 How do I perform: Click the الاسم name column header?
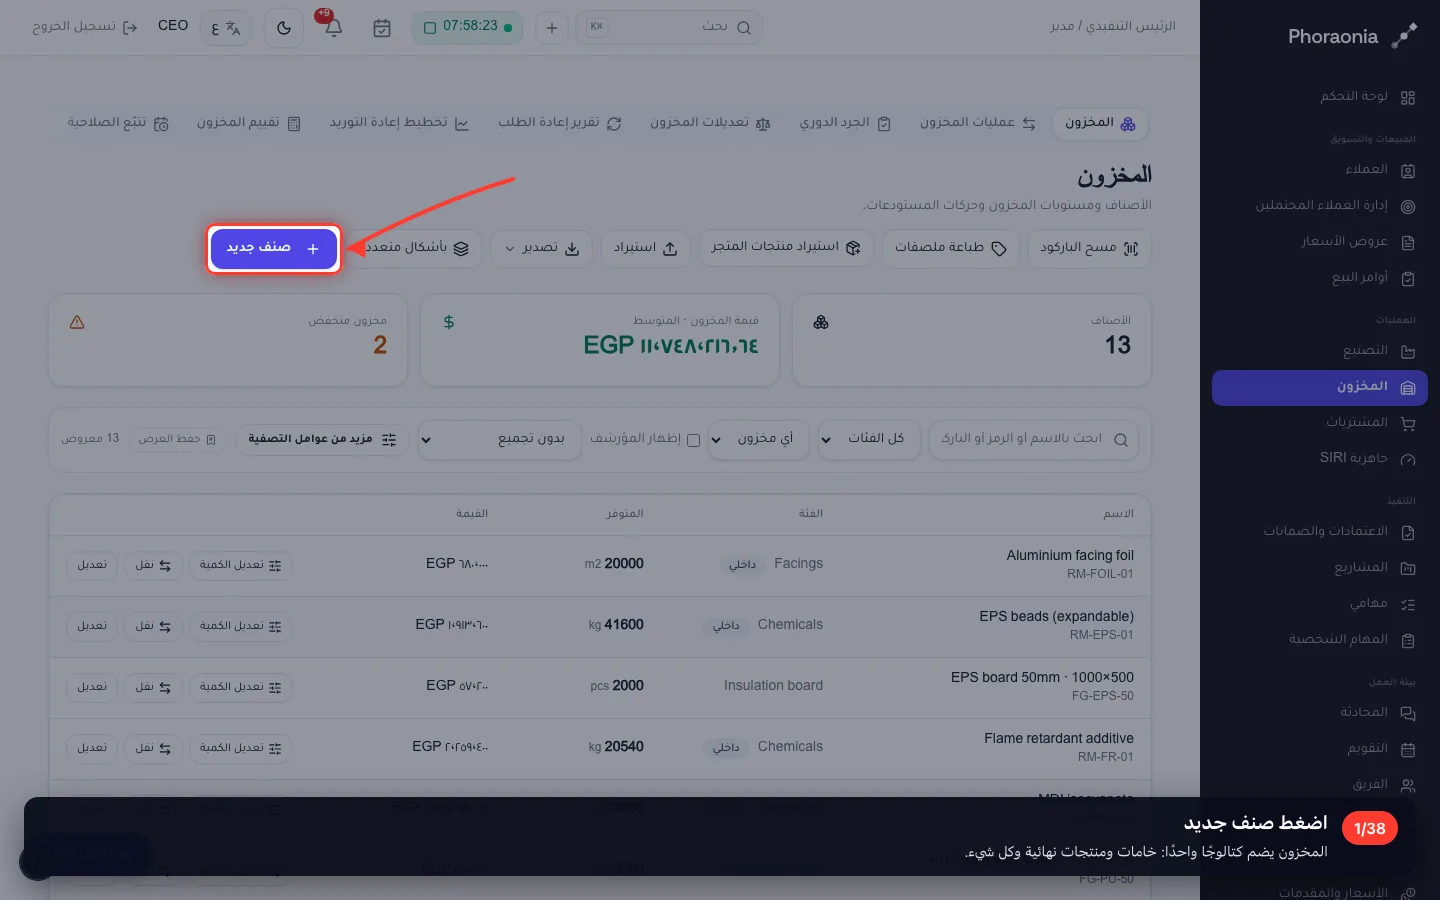1118,514
